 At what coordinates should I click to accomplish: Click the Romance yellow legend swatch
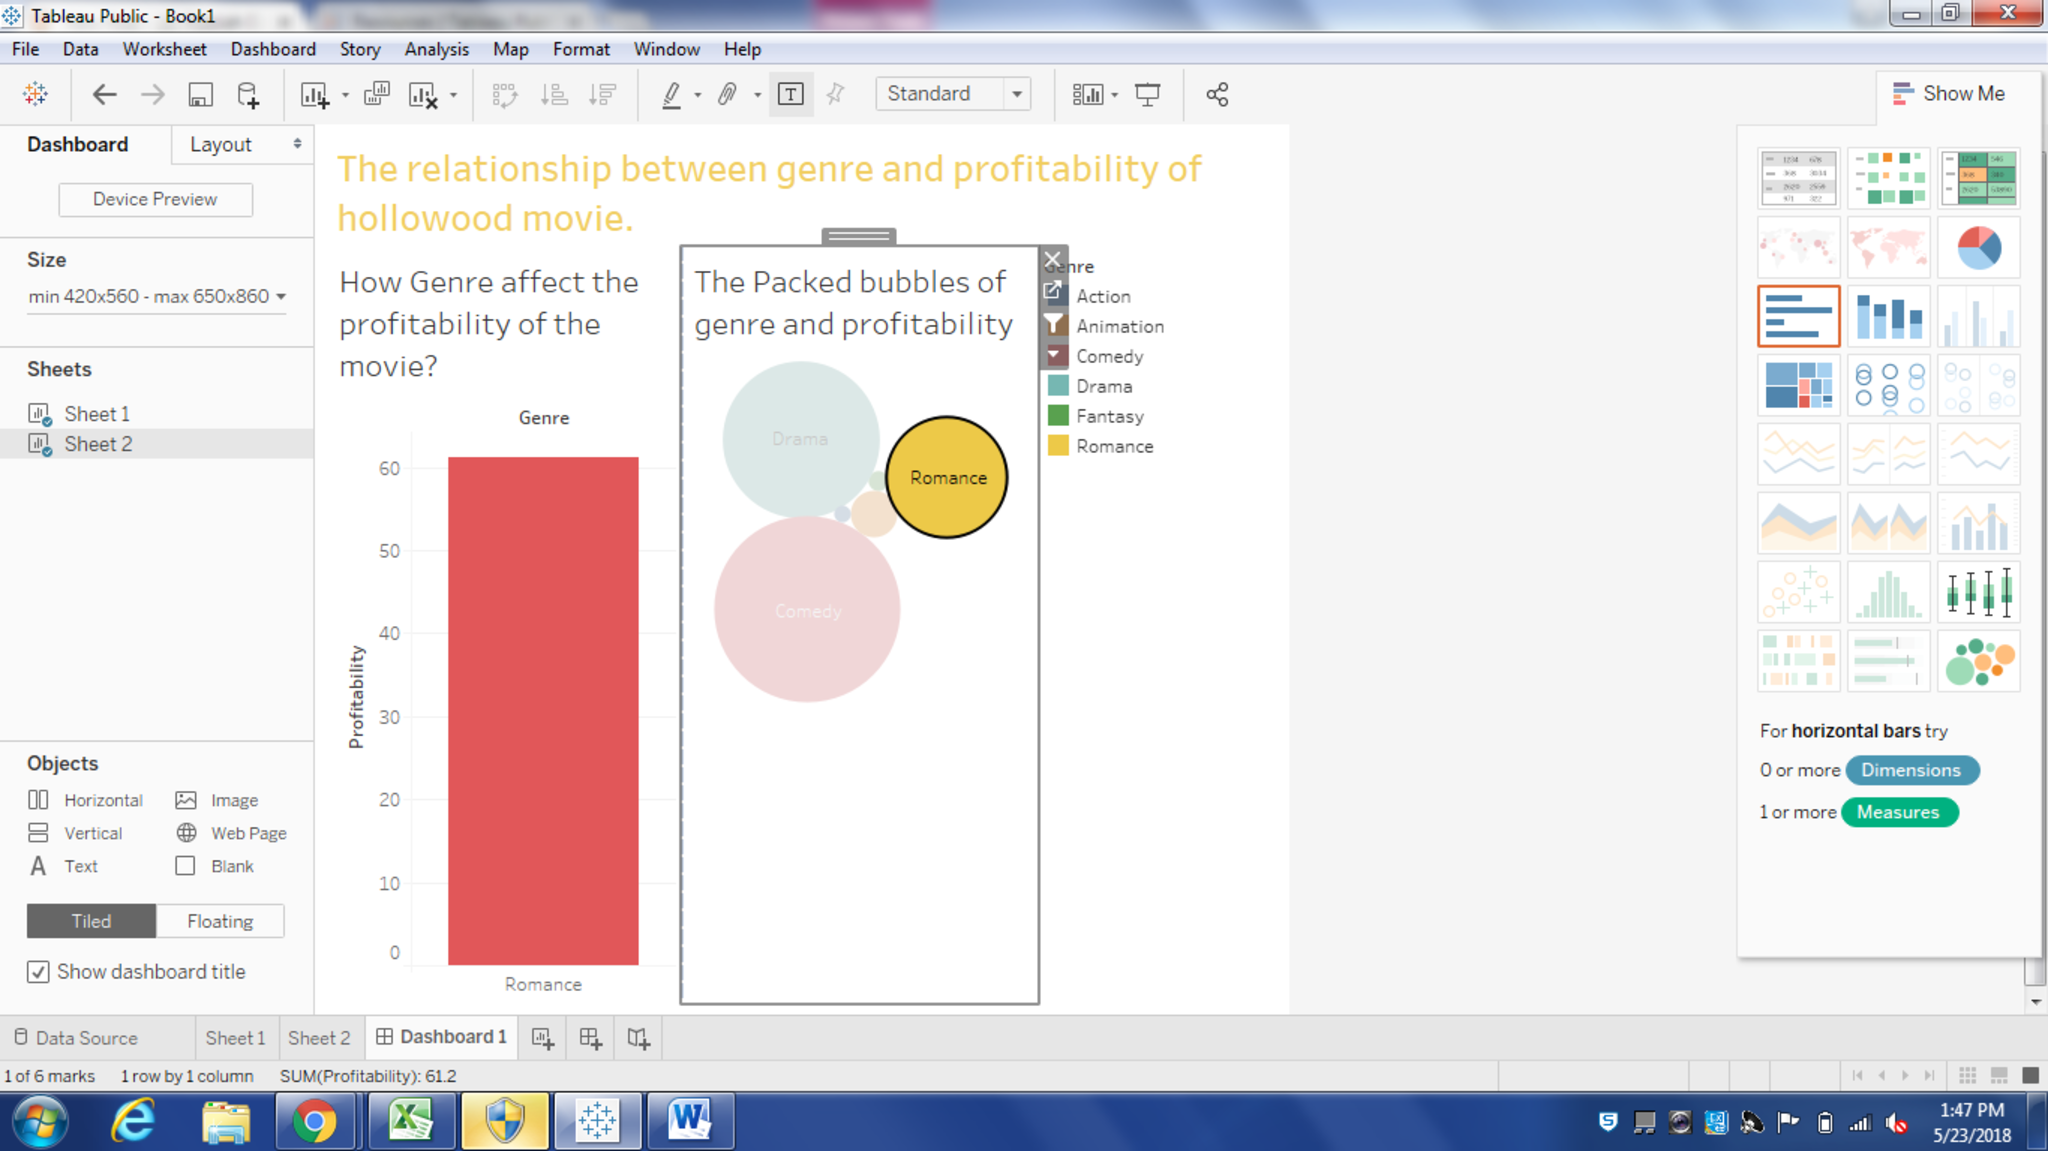1058,446
